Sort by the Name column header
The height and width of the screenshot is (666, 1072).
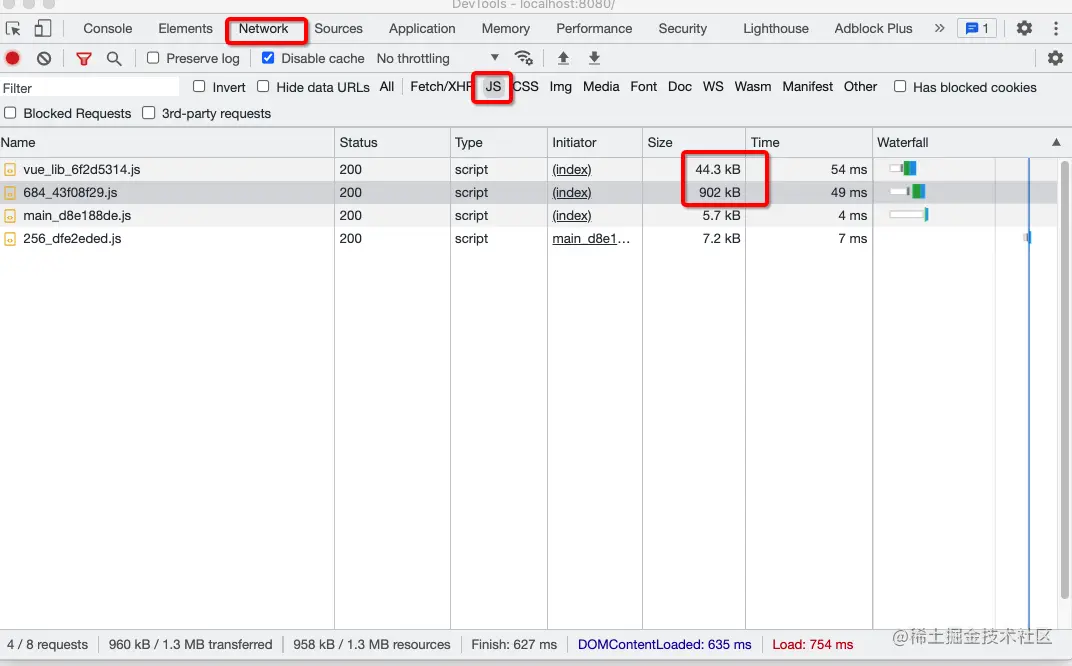[x=167, y=142]
